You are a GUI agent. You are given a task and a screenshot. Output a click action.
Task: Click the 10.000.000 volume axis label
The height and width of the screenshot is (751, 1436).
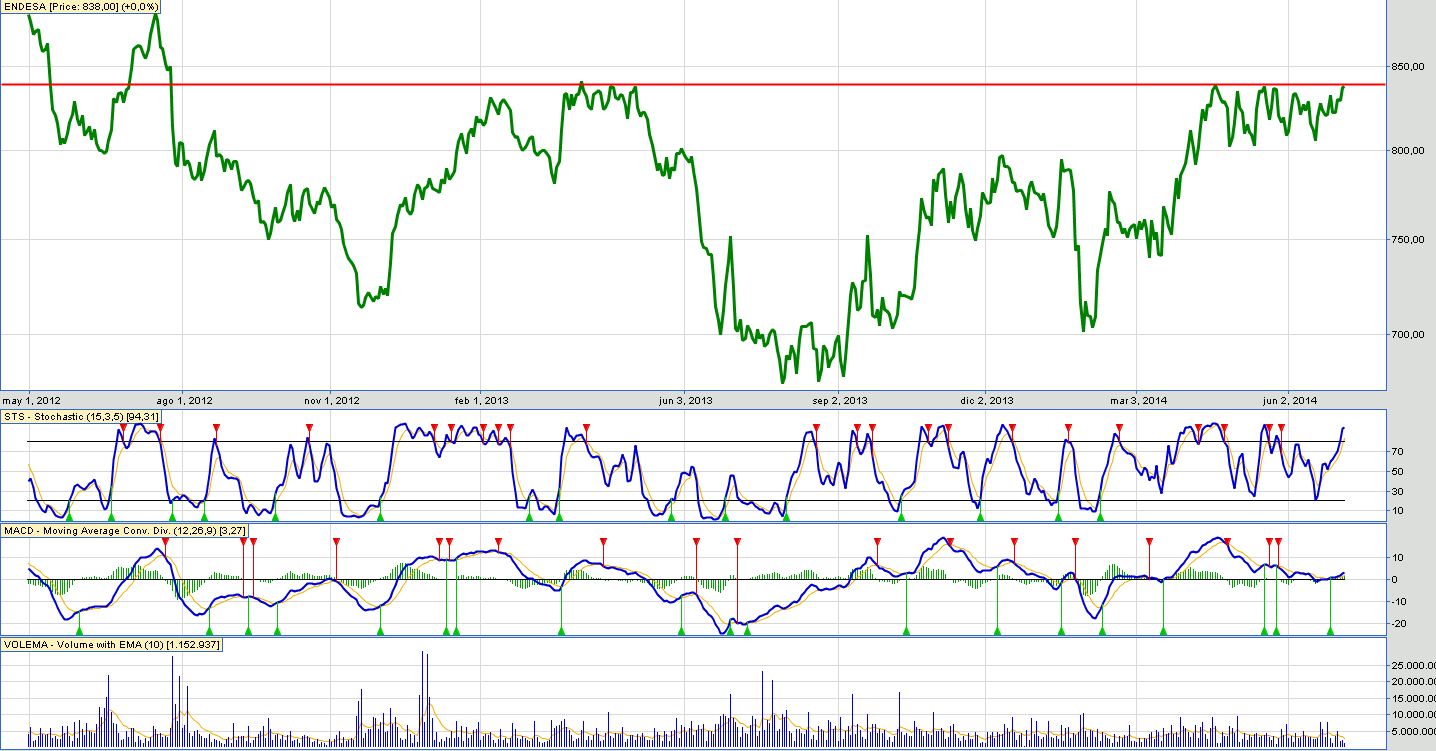1413,715
